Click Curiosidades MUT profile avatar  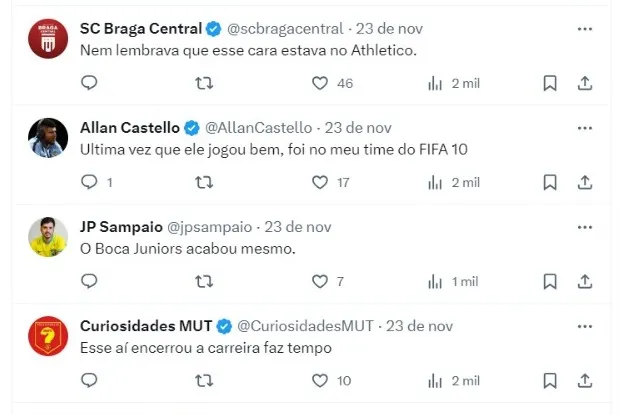[x=47, y=335]
